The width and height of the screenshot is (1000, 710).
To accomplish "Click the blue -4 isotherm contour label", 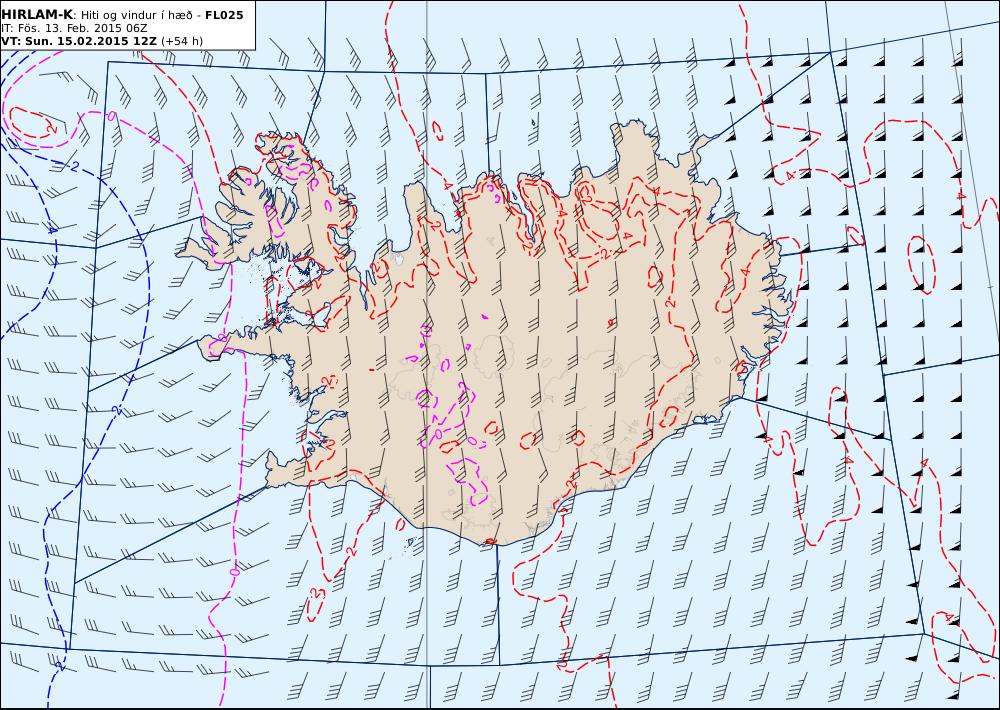I will pos(52,229).
